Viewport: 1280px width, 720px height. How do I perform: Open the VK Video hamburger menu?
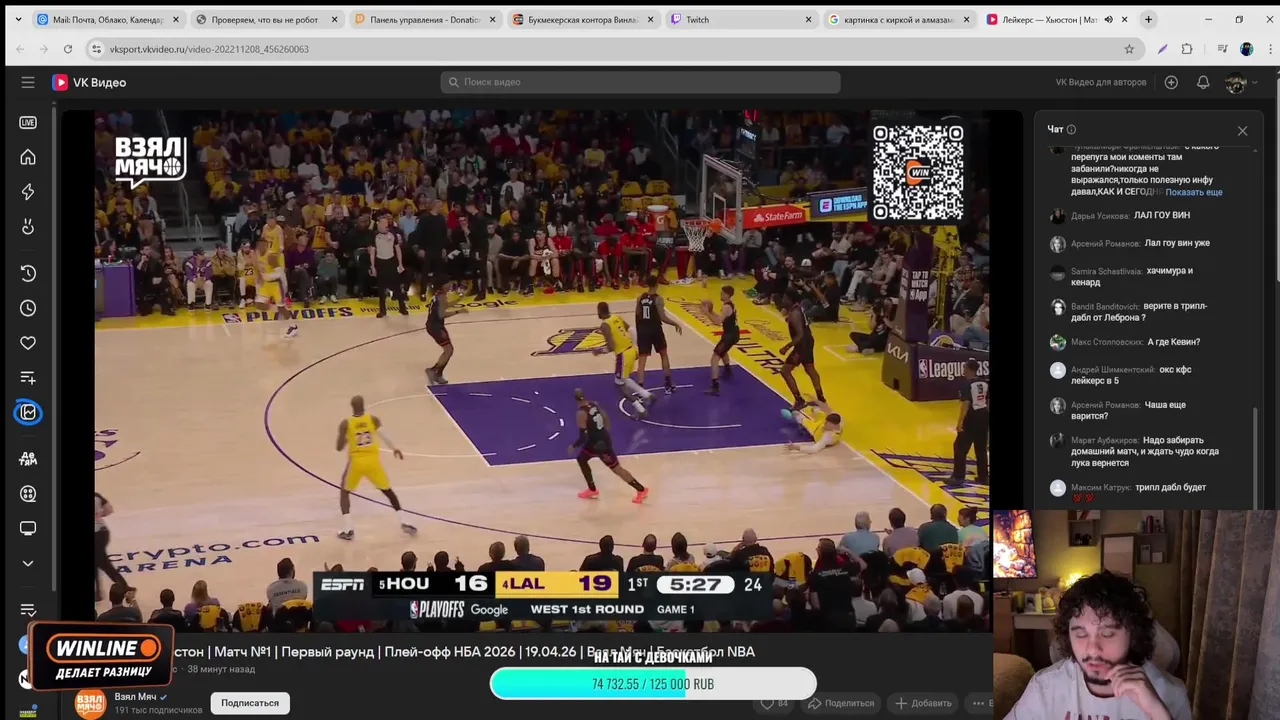28,82
